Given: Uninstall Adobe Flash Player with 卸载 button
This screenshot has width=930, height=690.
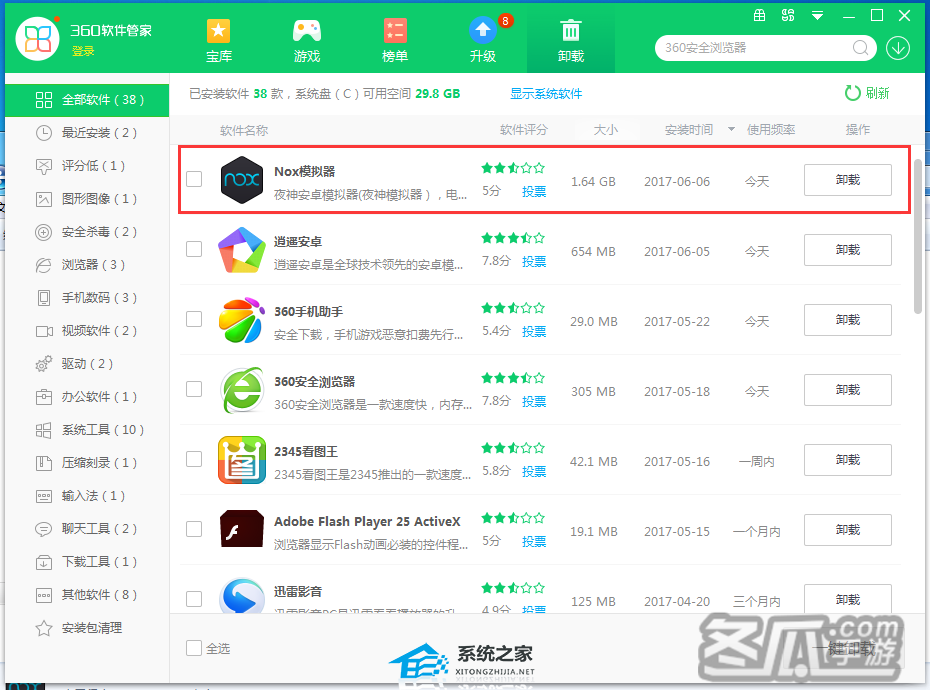Looking at the screenshot, I should (x=848, y=530).
